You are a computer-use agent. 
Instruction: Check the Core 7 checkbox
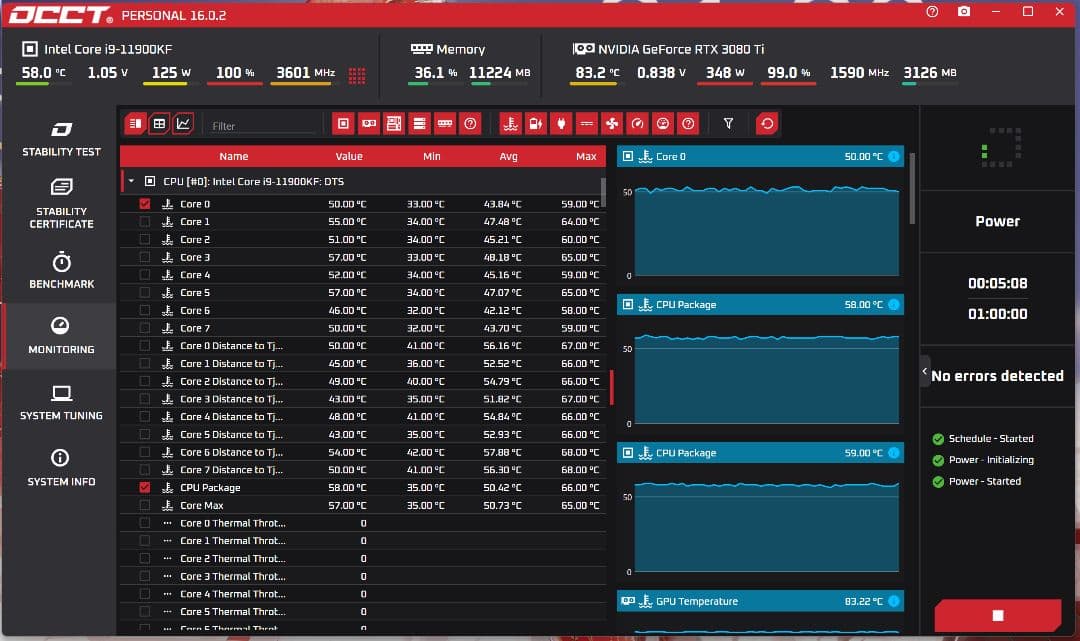click(145, 328)
